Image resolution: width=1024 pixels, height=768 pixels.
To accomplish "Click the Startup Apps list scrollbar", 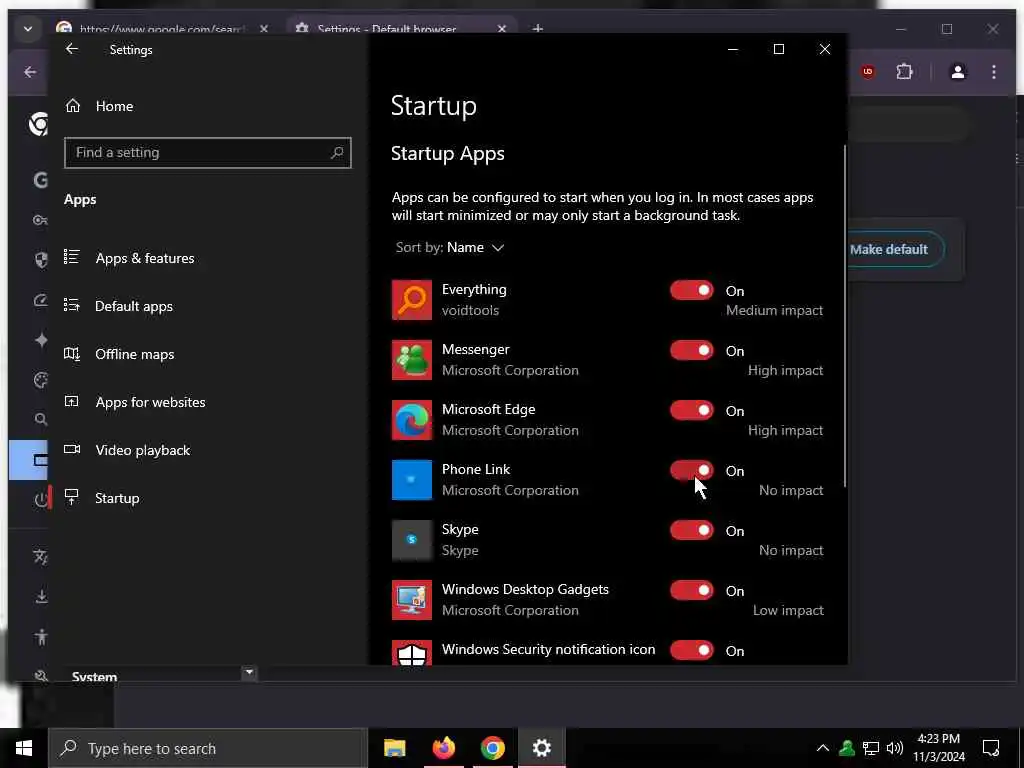I will pyautogui.click(x=844, y=316).
